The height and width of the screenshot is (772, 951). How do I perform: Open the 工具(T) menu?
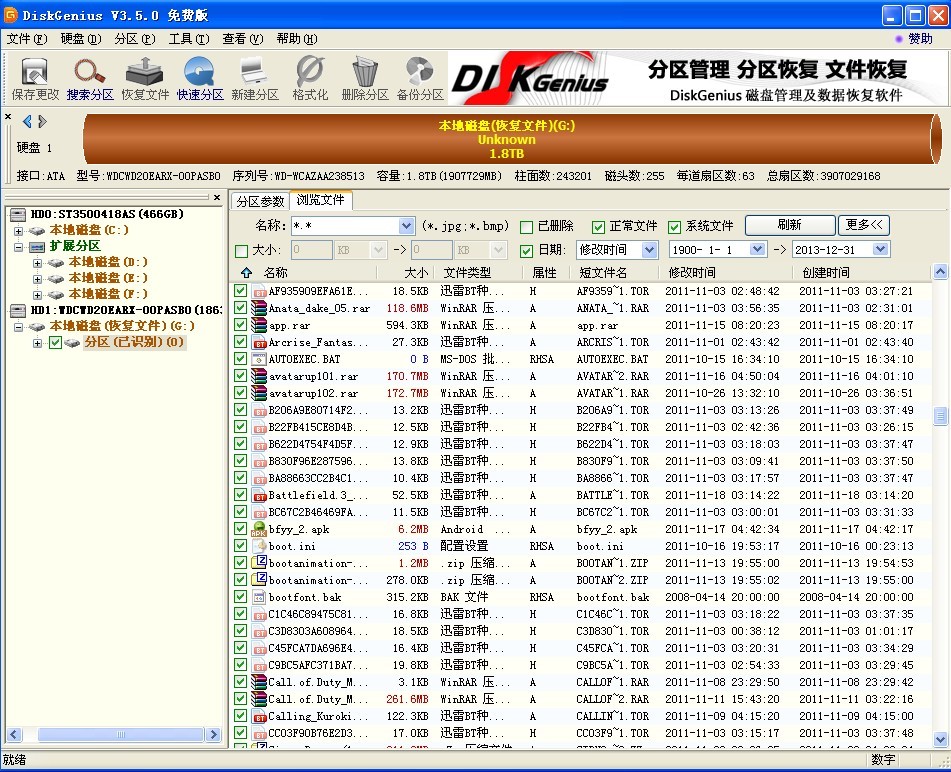(x=189, y=39)
